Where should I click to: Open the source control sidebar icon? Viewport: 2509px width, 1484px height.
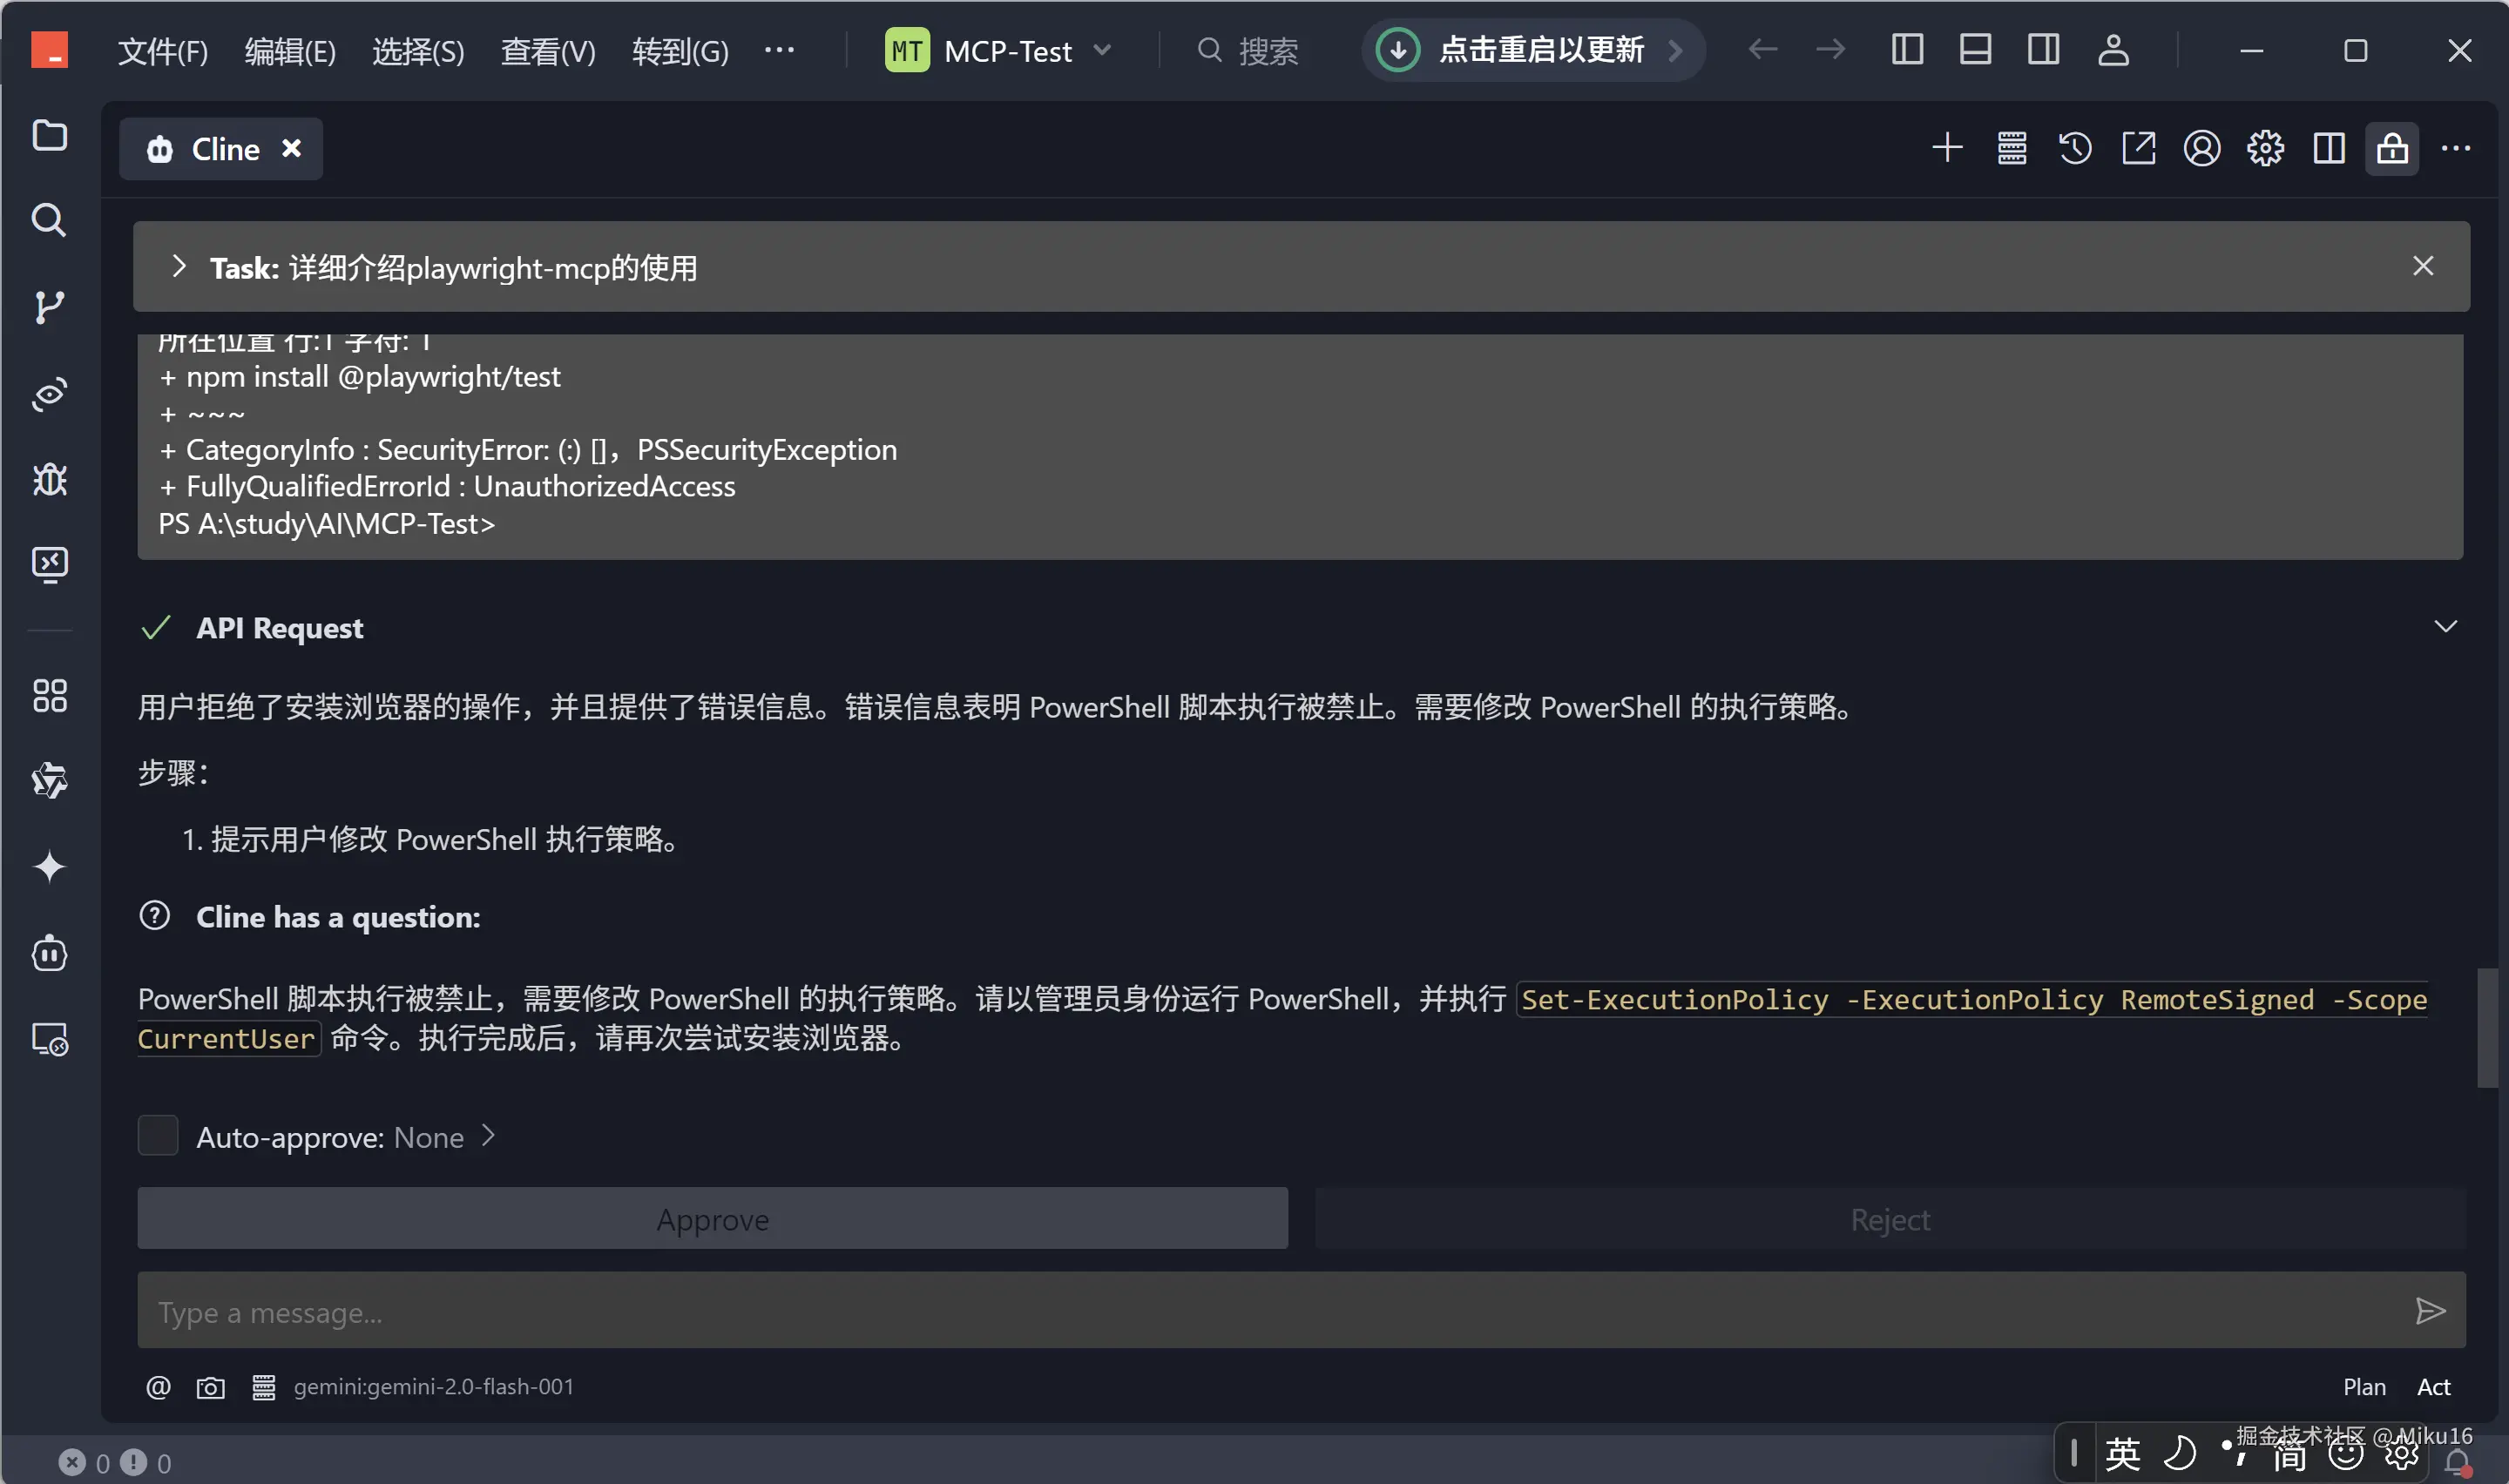coord(49,307)
